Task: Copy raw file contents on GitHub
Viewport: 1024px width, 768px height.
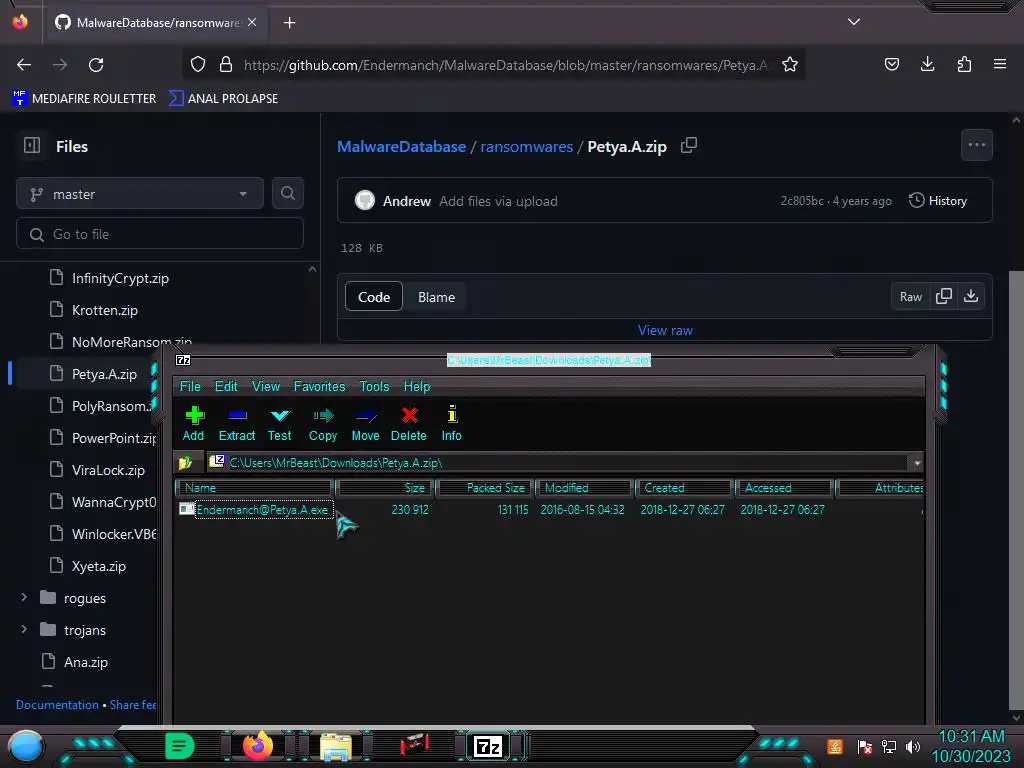Action: click(944, 296)
